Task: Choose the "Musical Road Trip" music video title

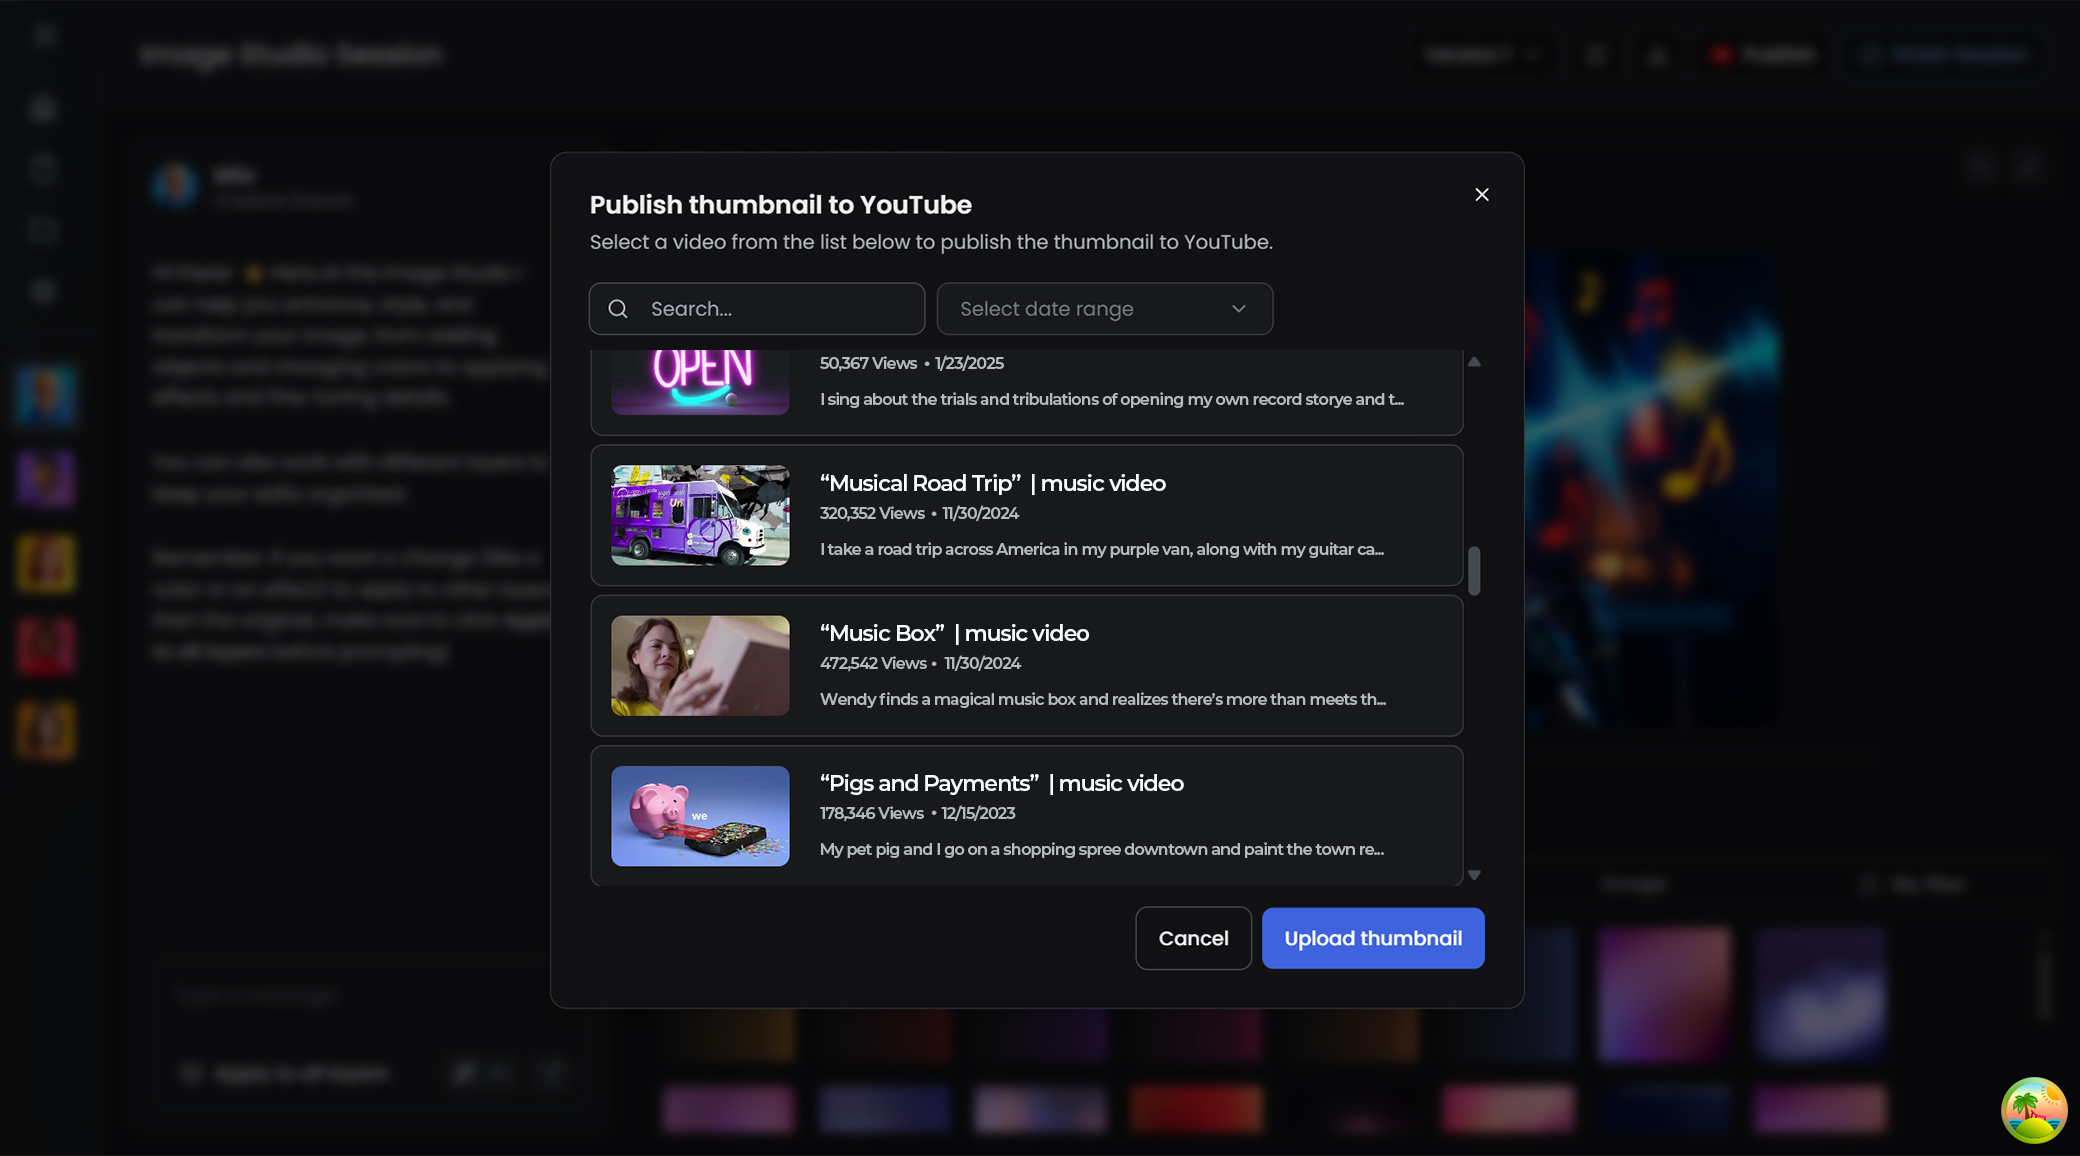Action: (x=993, y=483)
